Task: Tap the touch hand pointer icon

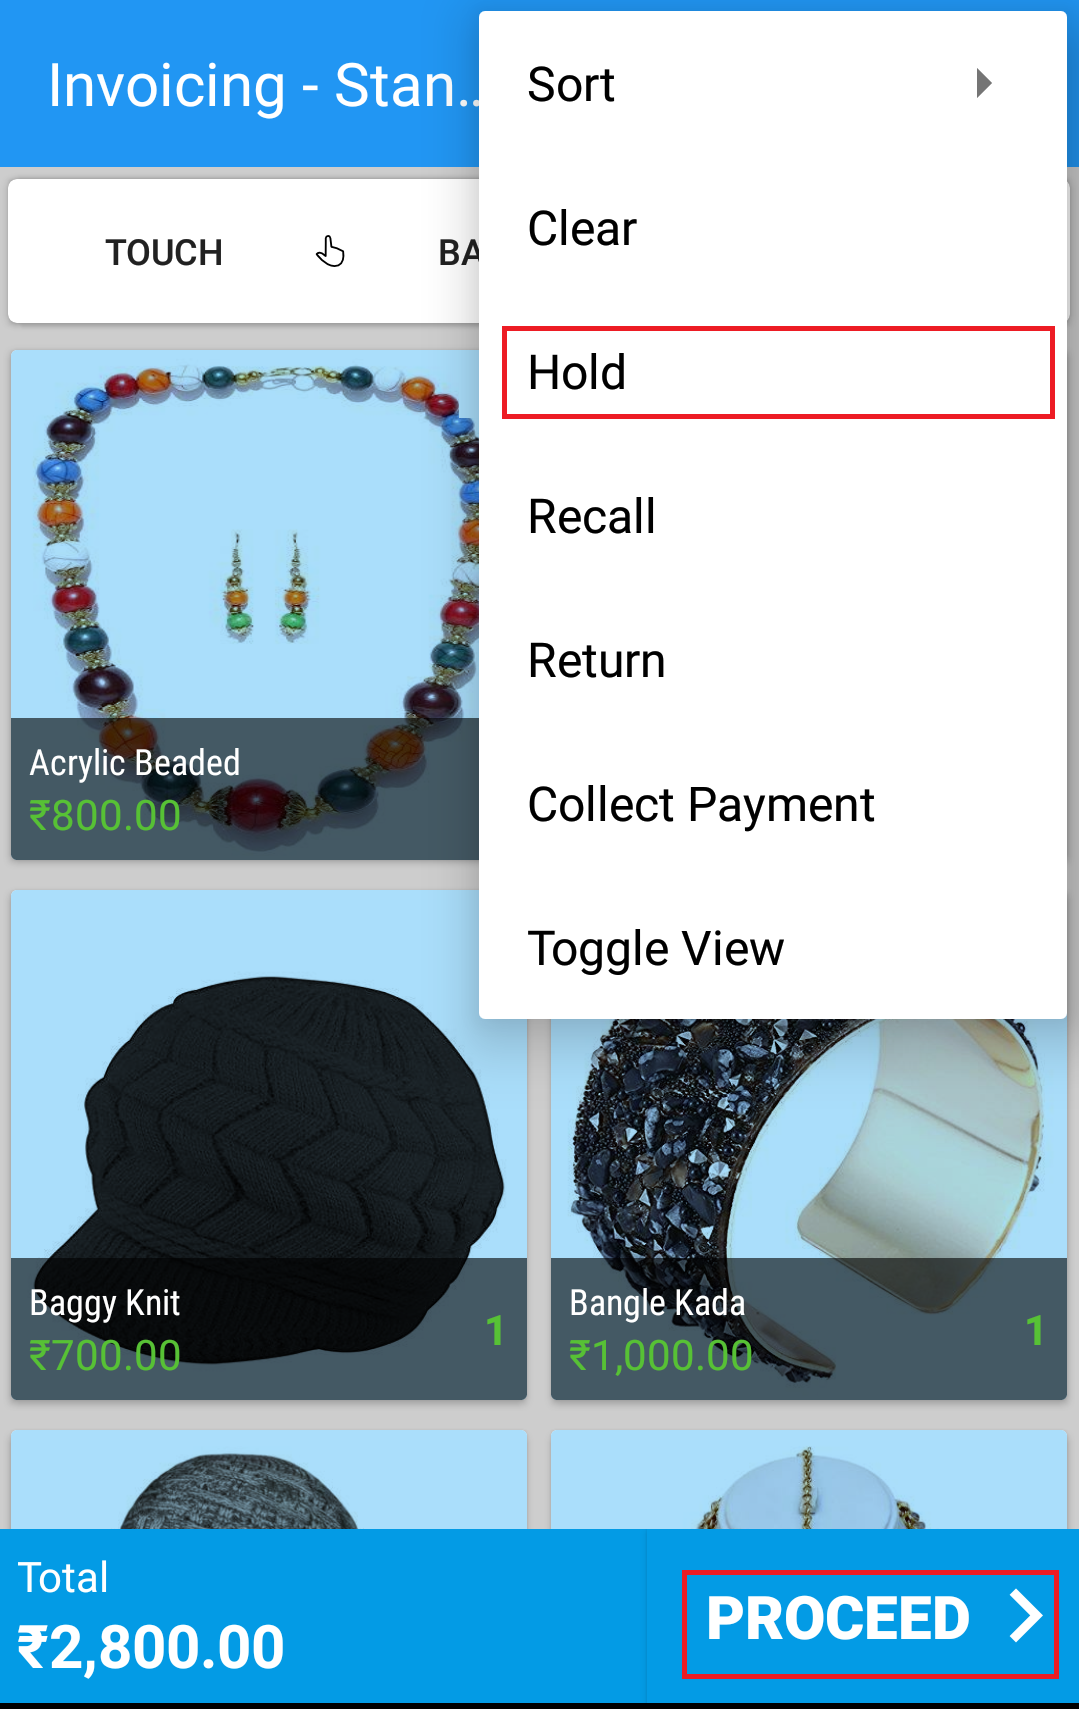Action: pos(330,252)
